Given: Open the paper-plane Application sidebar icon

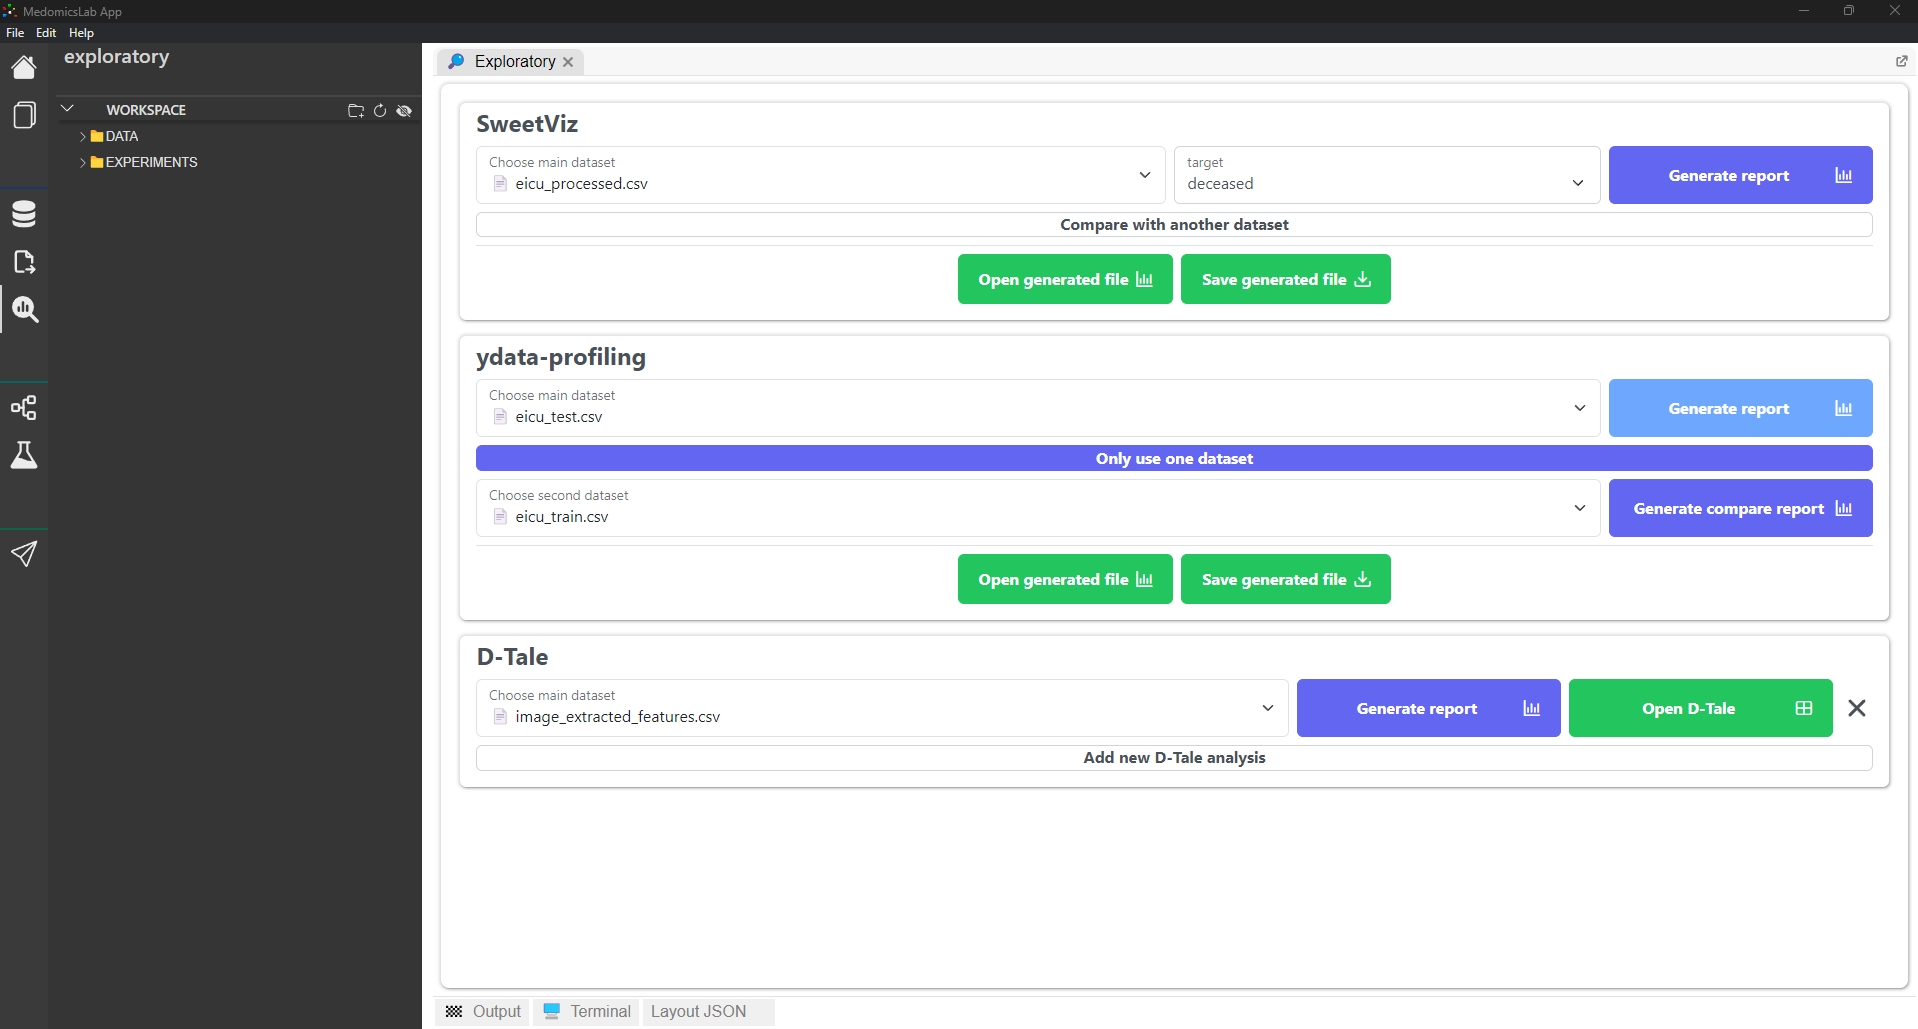Looking at the screenshot, I should point(24,554).
